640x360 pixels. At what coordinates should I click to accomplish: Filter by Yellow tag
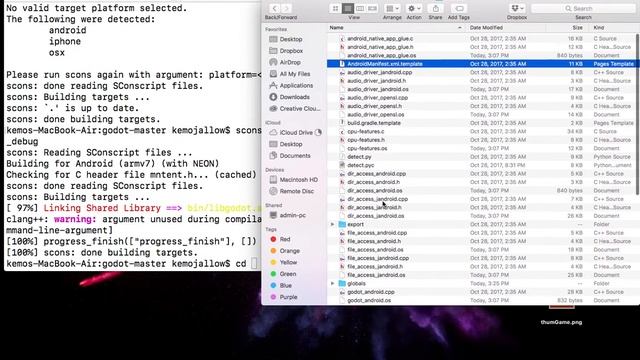(288, 262)
